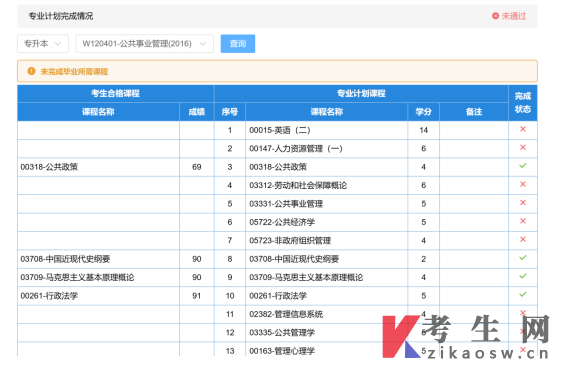Click plan course 05722-公共经济学
The width and height of the screenshot is (564, 372).
click(x=282, y=222)
